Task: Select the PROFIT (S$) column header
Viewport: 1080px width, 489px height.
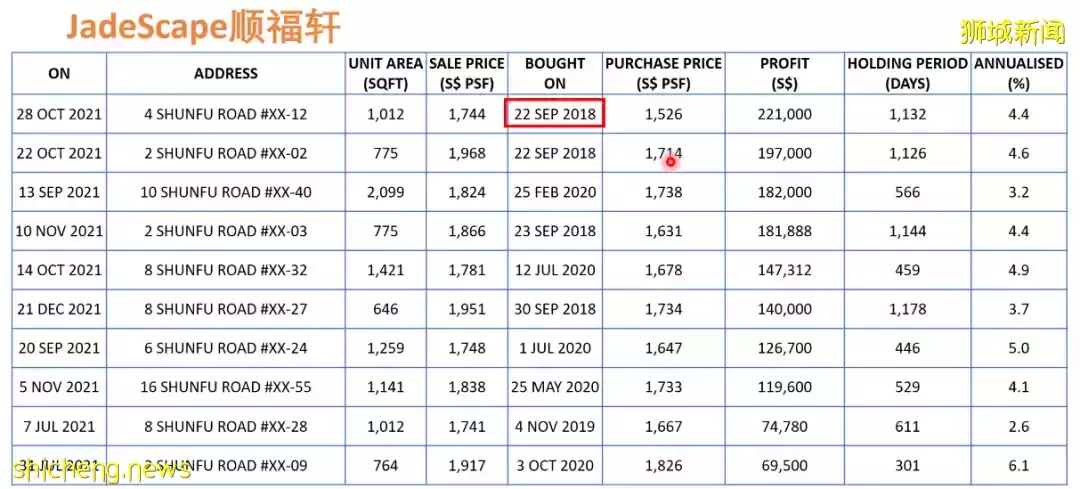Action: (784, 73)
